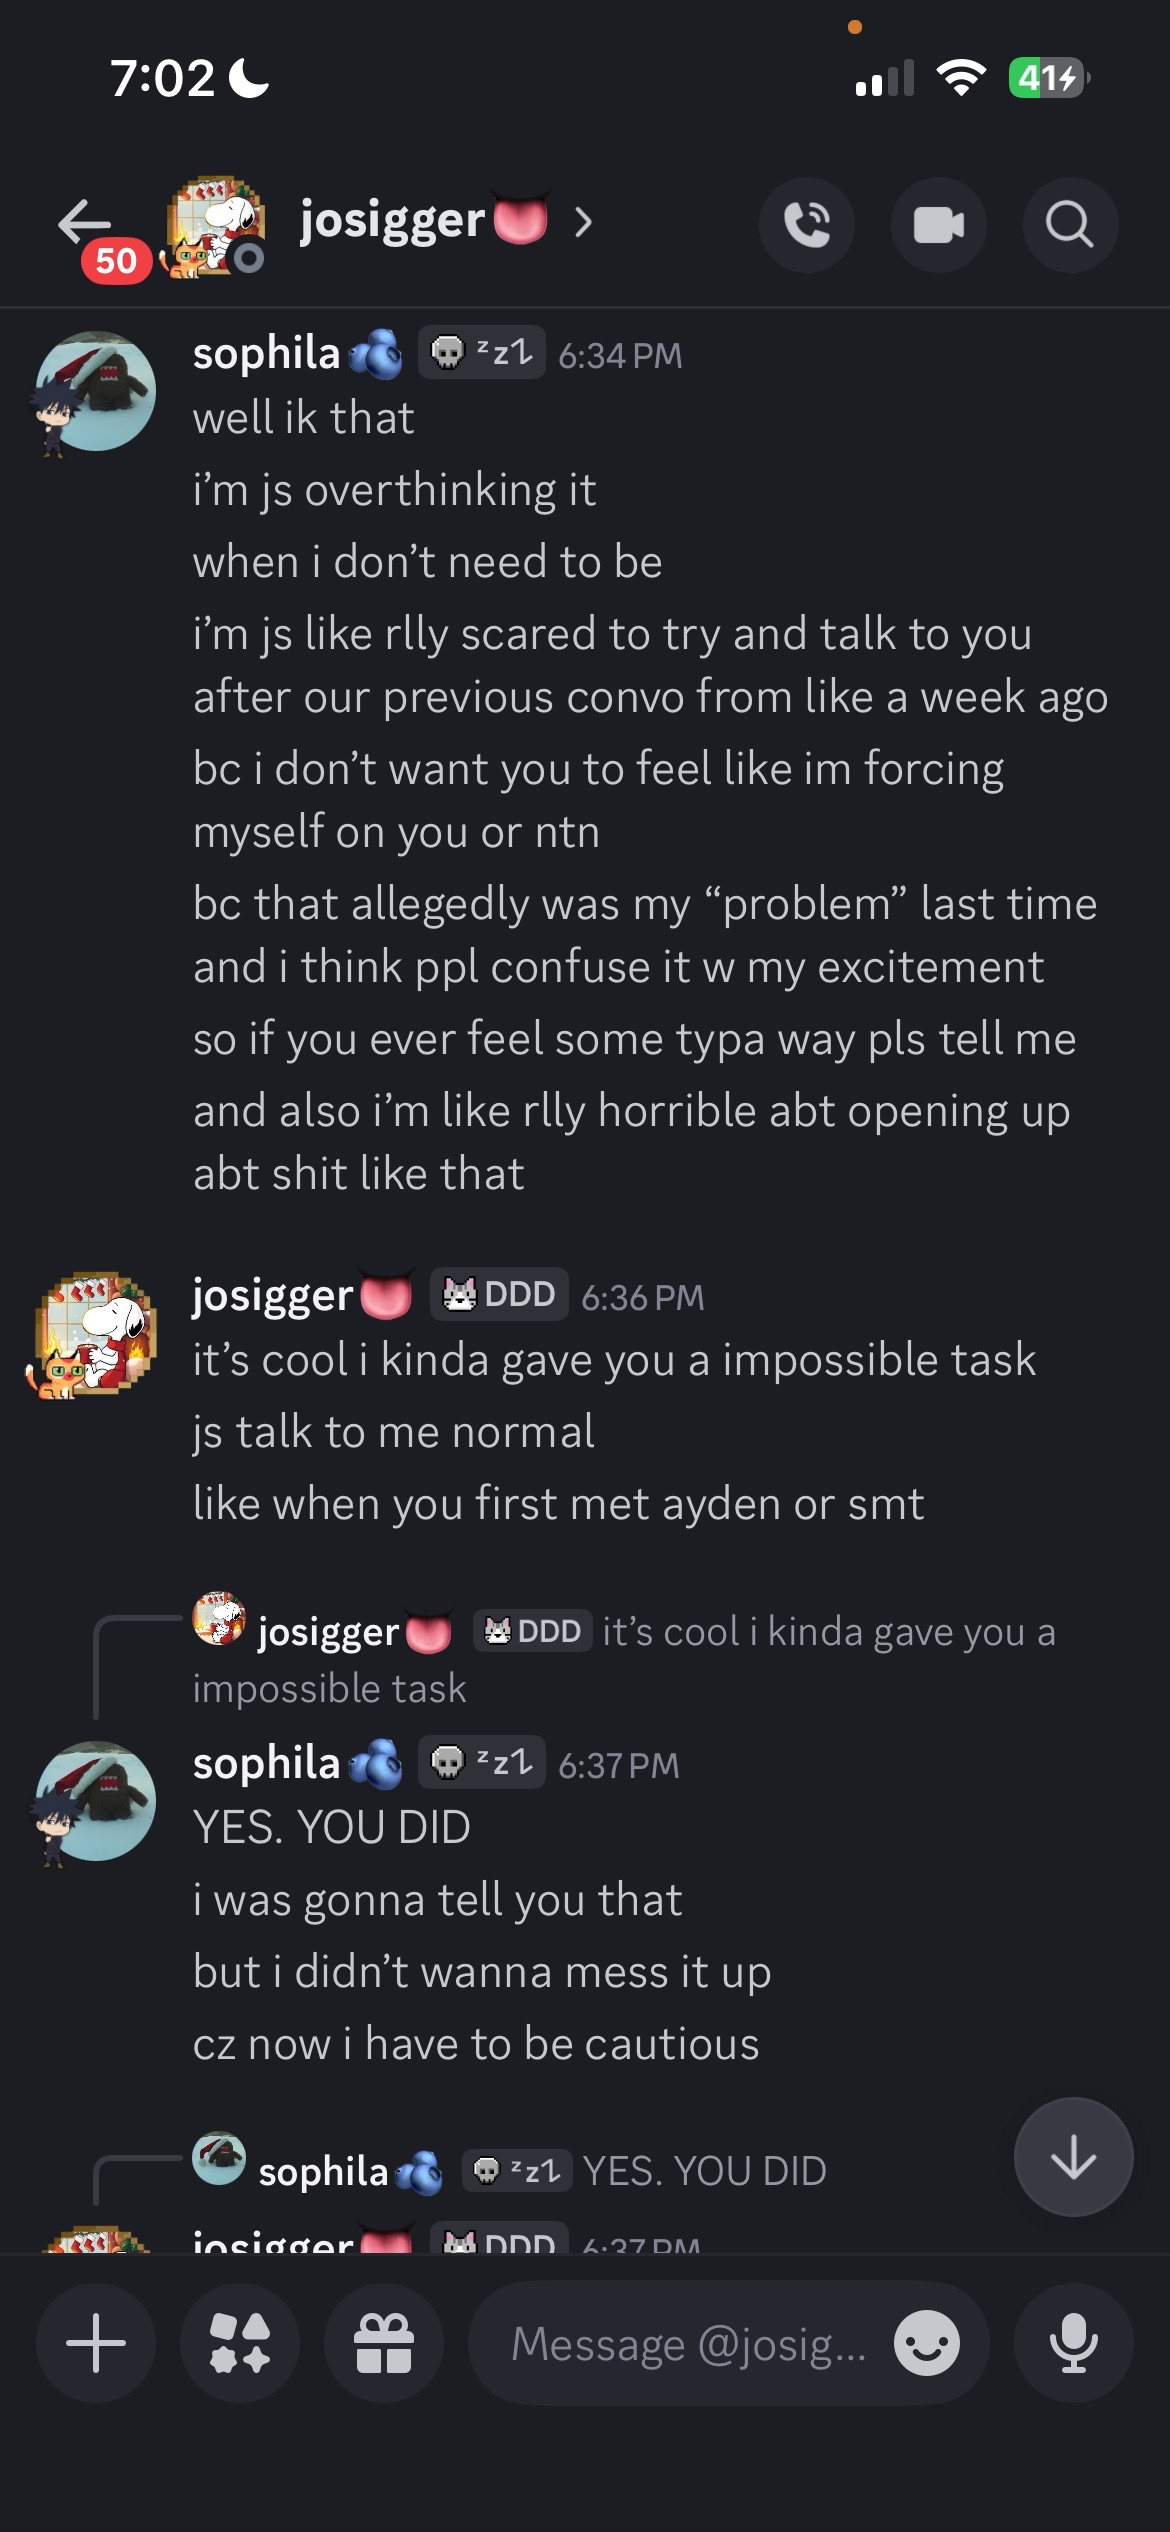This screenshot has width=1170, height=2532.
Task: Tap the microphone voice message button
Action: coord(1073,2343)
